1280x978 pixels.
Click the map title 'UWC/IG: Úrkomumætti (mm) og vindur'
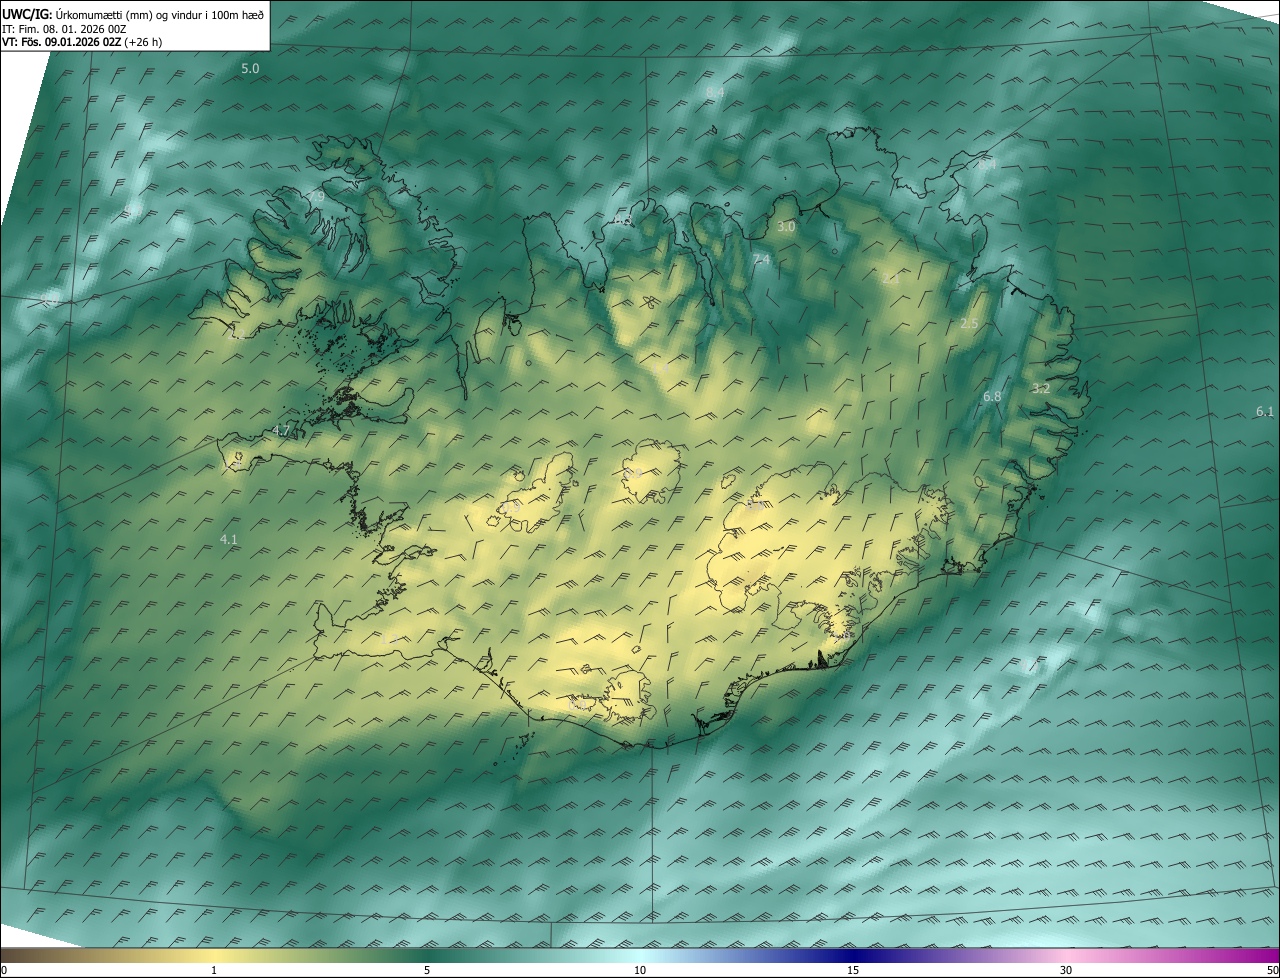[133, 14]
